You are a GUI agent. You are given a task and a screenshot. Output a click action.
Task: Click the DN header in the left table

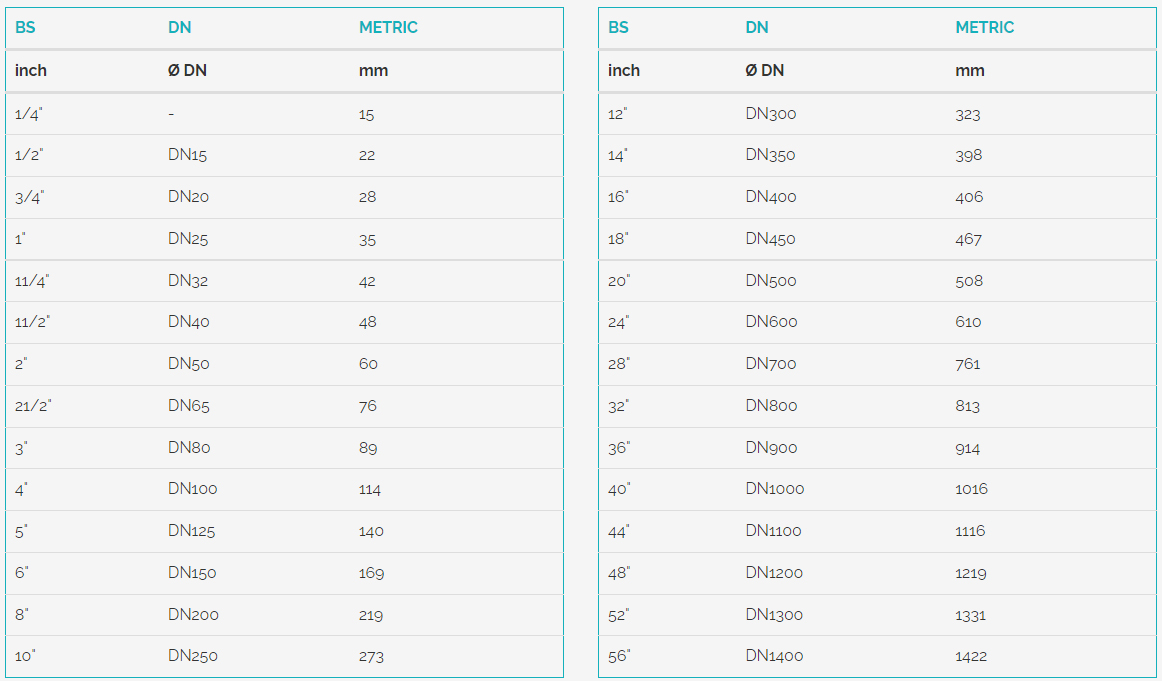point(179,28)
